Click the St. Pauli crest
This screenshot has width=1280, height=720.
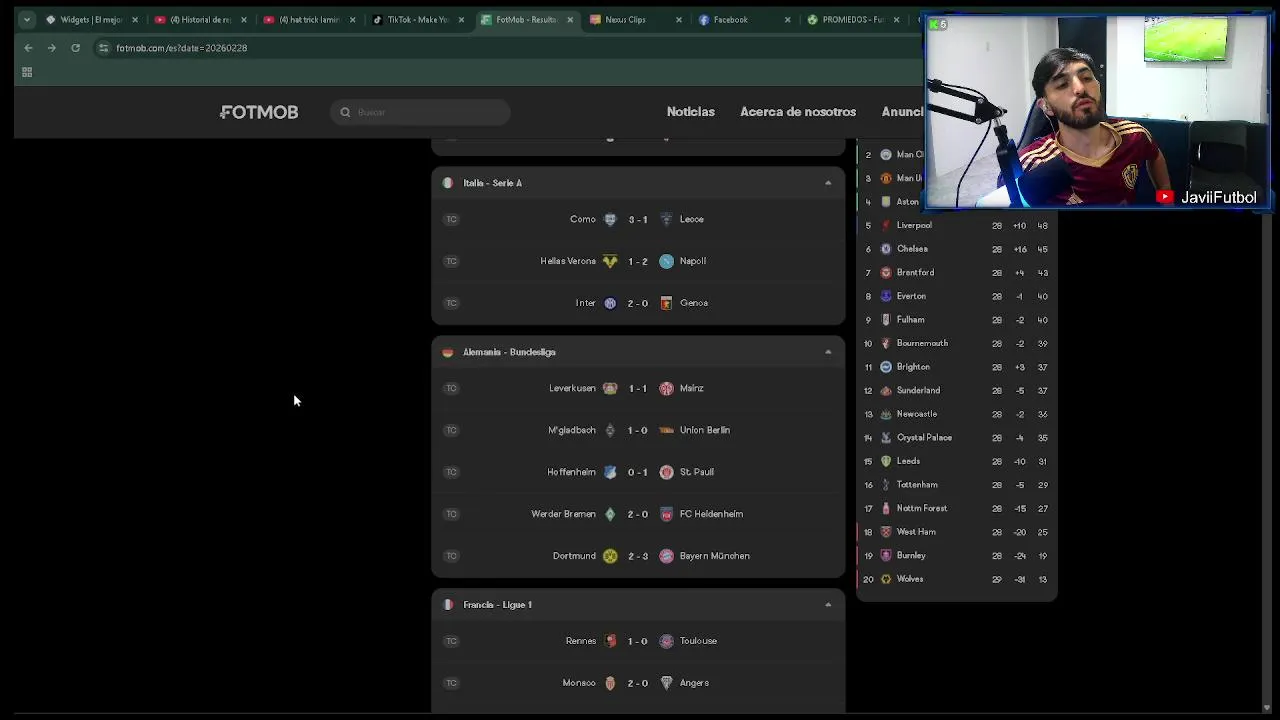click(666, 472)
